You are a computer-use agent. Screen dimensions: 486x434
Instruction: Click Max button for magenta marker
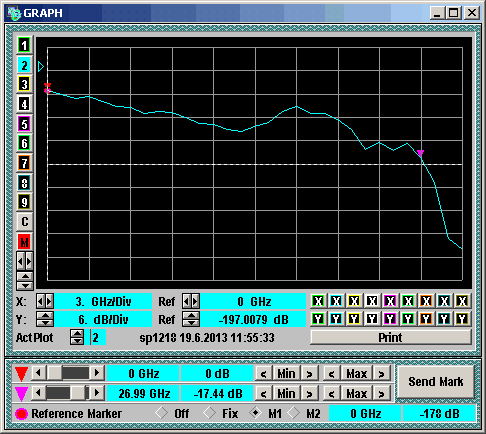click(x=357, y=394)
